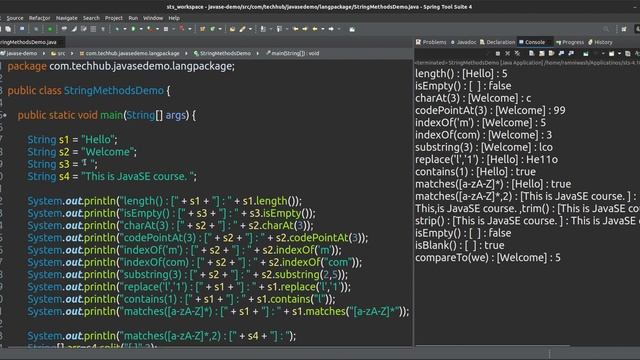Viewport: 640px width, 360px height.
Task: Open the Debug button dropdown arrow
Action: pos(125,29)
